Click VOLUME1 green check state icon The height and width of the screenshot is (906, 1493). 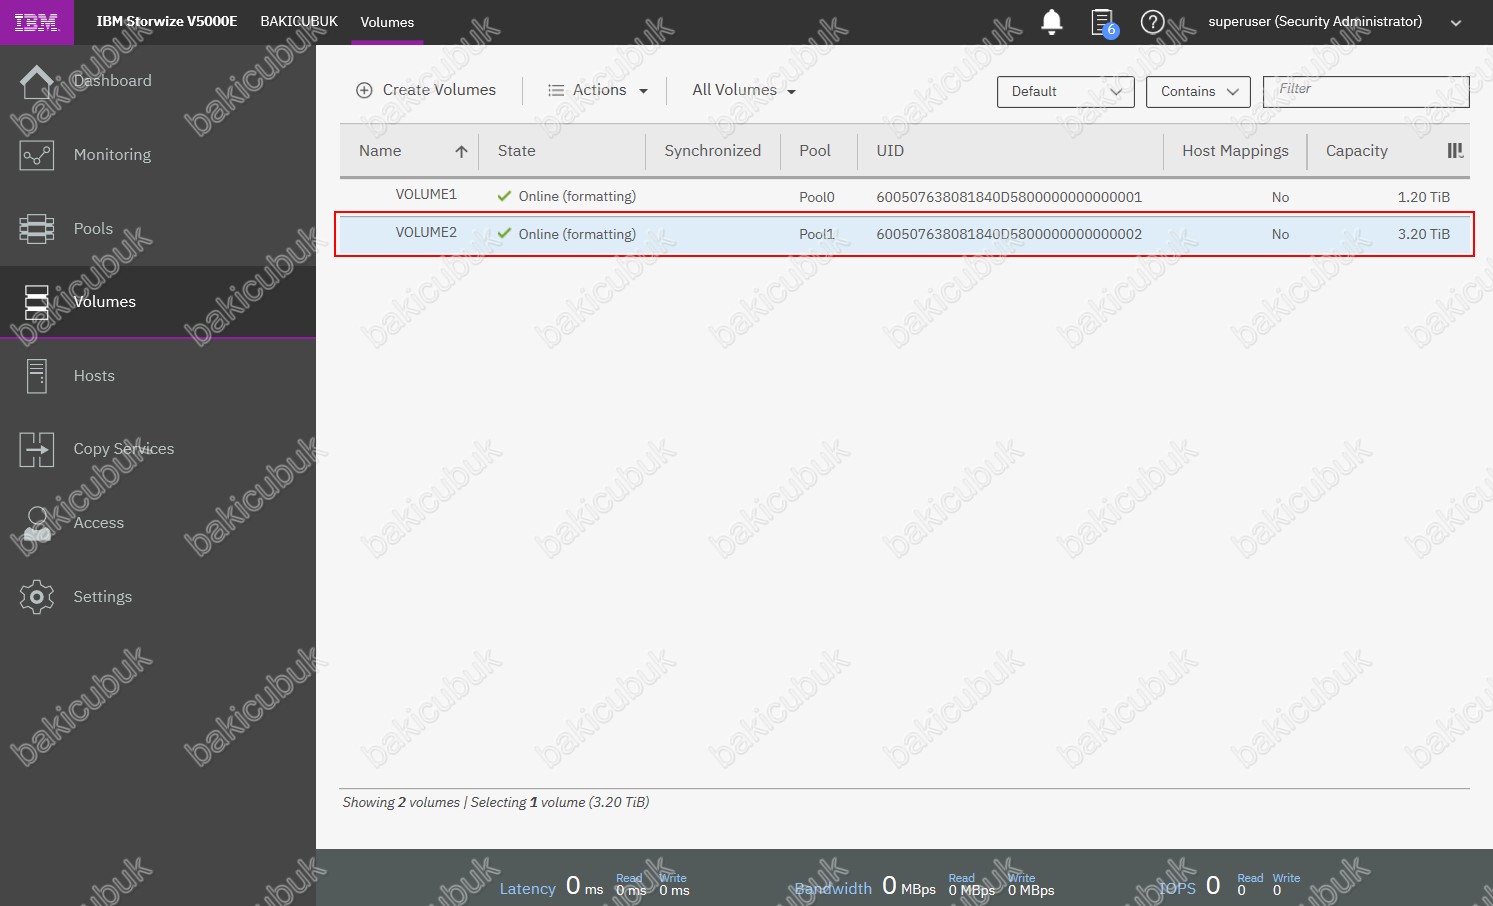505,196
